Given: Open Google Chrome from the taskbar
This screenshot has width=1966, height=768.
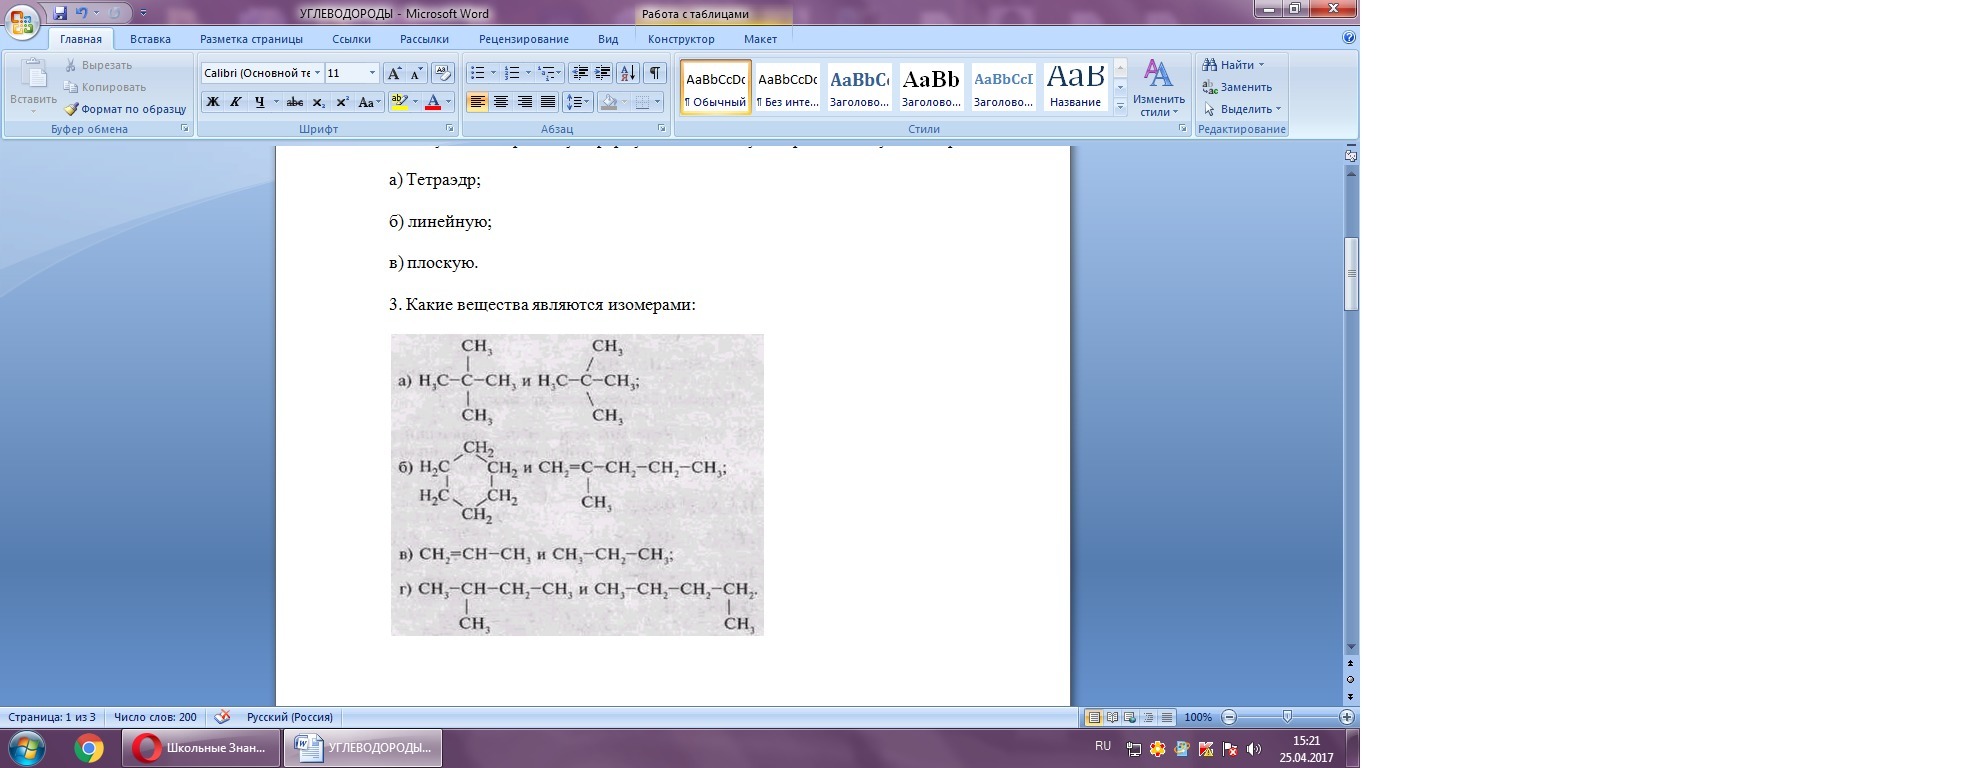Looking at the screenshot, I should pos(89,748).
